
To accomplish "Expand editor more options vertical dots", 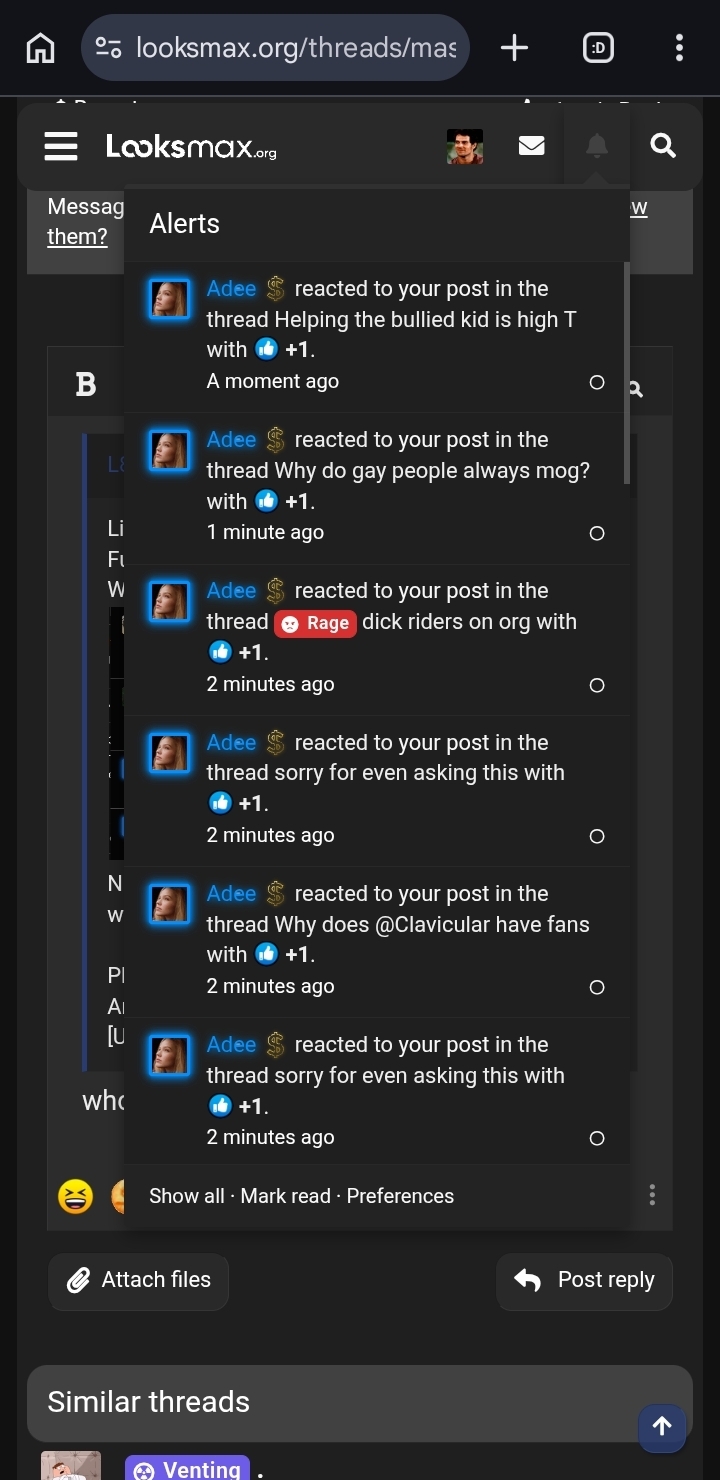I will click(x=652, y=1195).
